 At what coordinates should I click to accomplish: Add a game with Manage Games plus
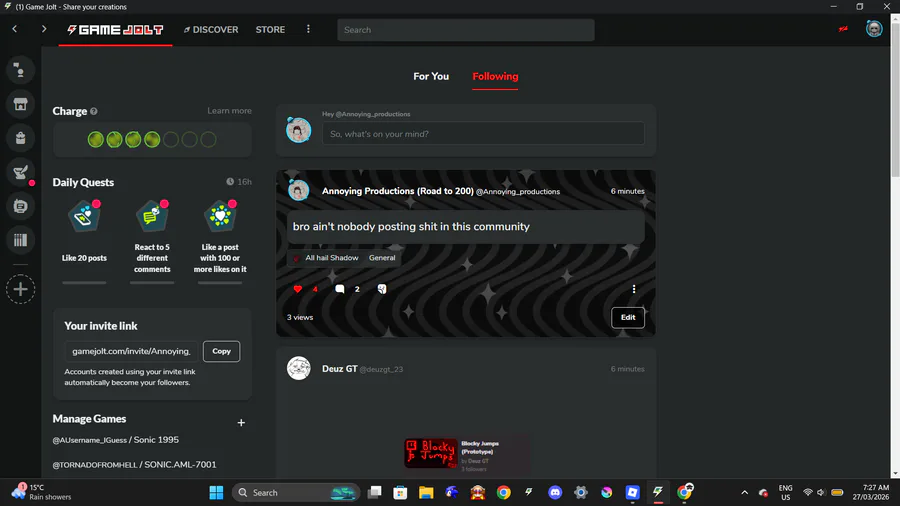(x=241, y=423)
